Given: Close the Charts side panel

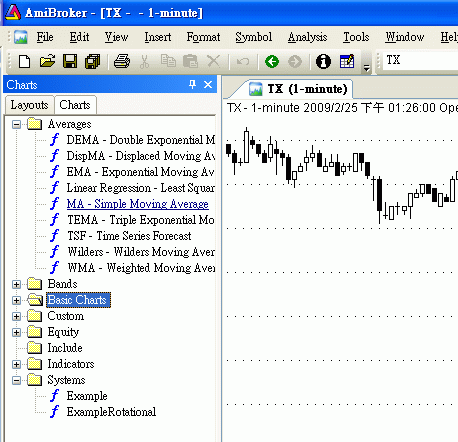Looking at the screenshot, I should [208, 85].
